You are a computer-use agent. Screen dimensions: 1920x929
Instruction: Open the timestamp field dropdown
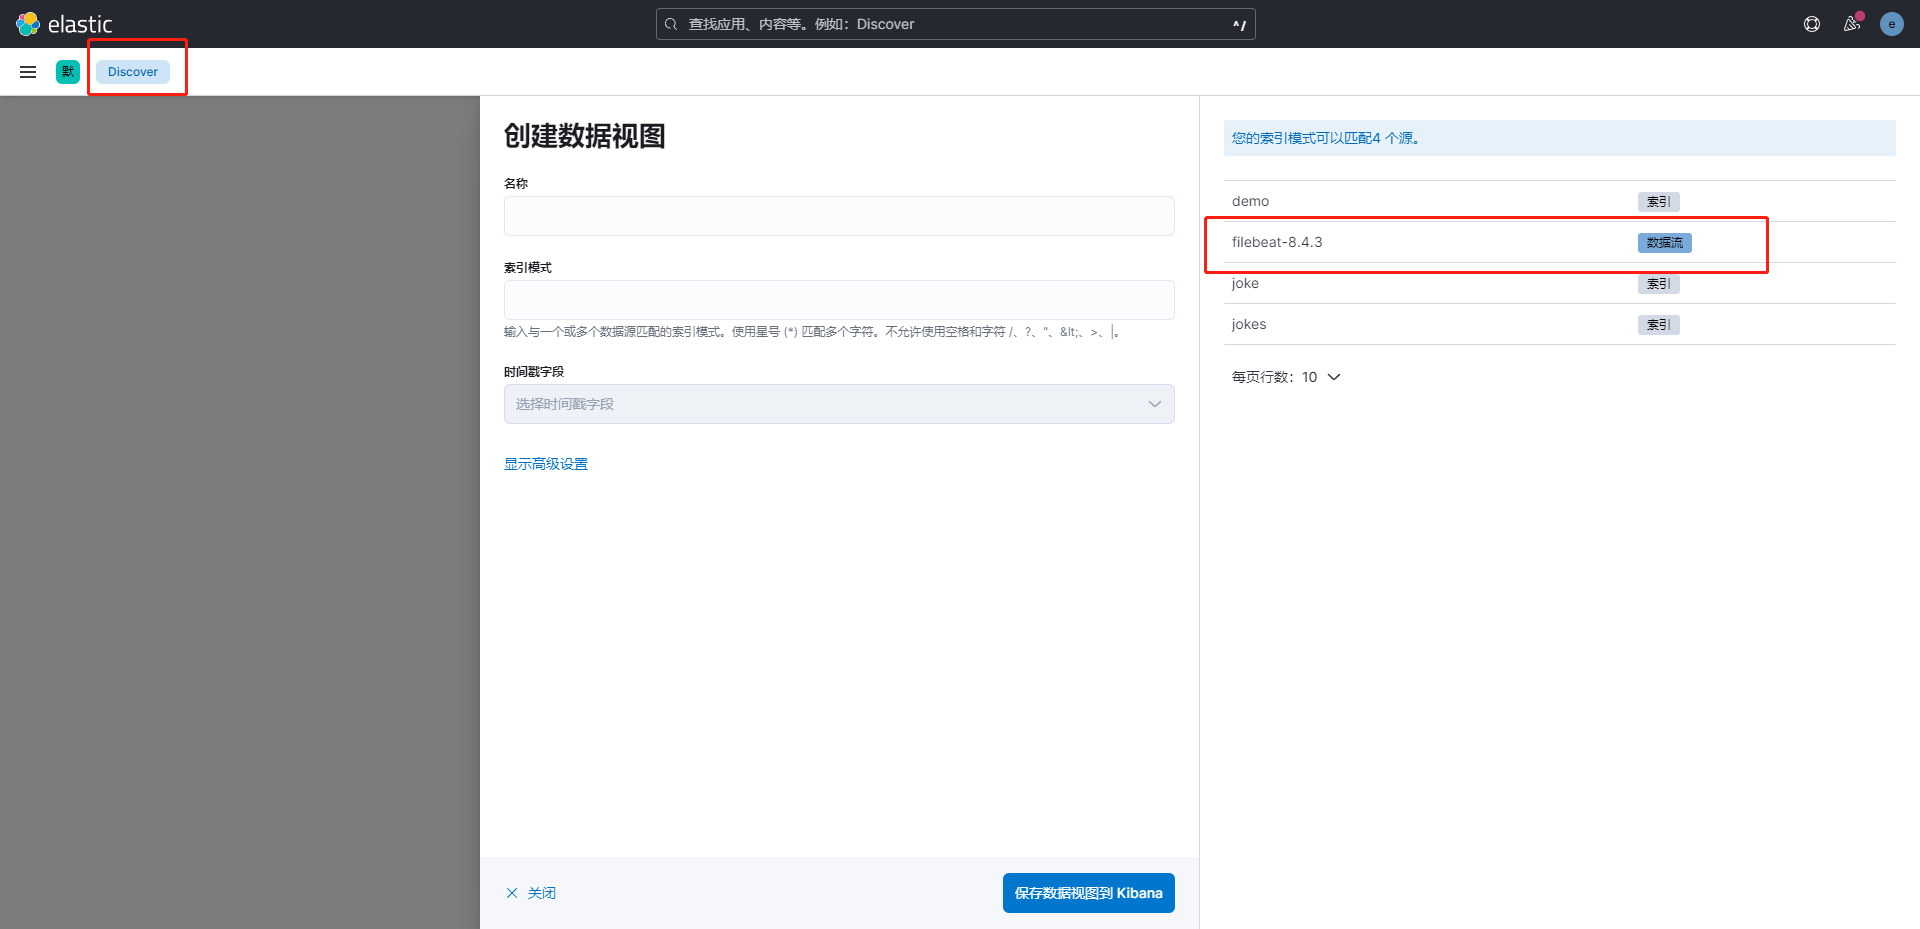[838, 404]
